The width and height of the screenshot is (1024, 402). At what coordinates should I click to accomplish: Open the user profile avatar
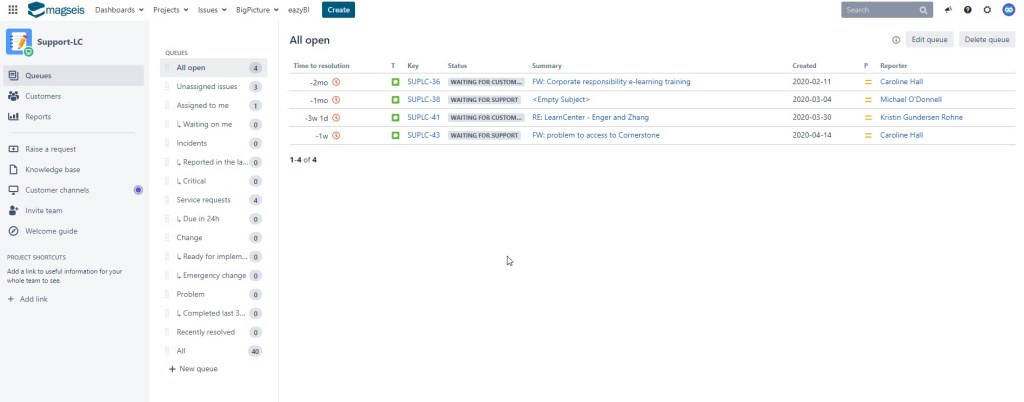click(1007, 10)
